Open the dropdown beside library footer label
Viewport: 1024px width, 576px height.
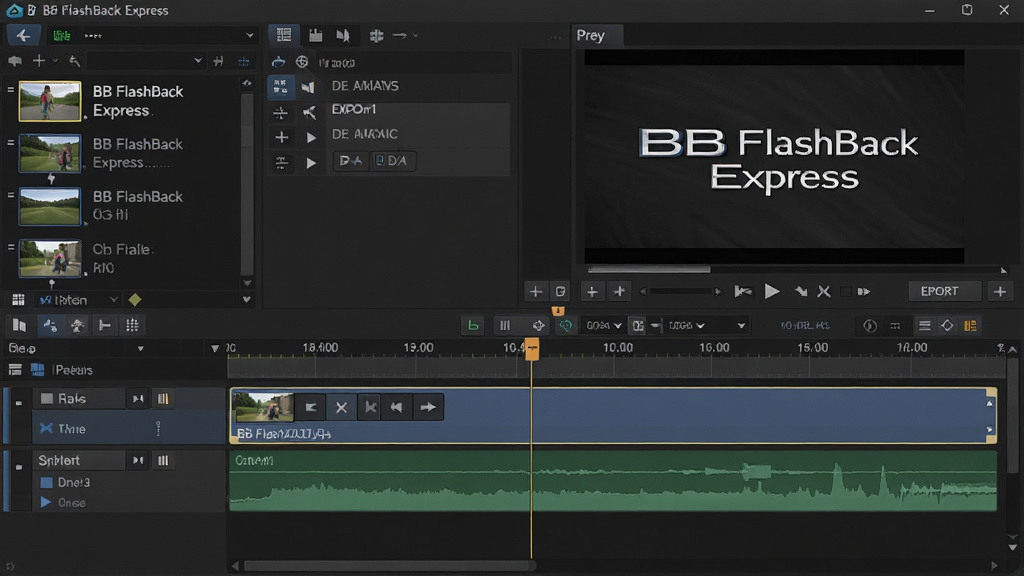coord(114,300)
